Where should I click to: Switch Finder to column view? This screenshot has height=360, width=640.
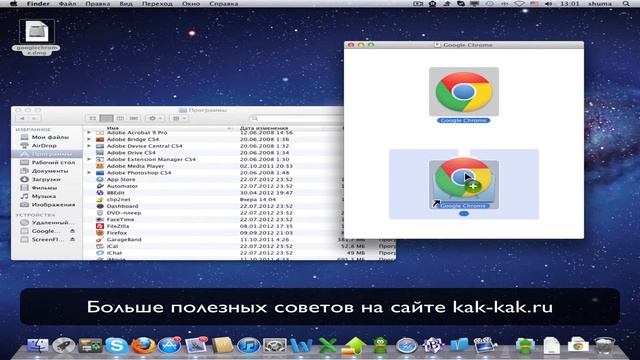click(x=120, y=118)
